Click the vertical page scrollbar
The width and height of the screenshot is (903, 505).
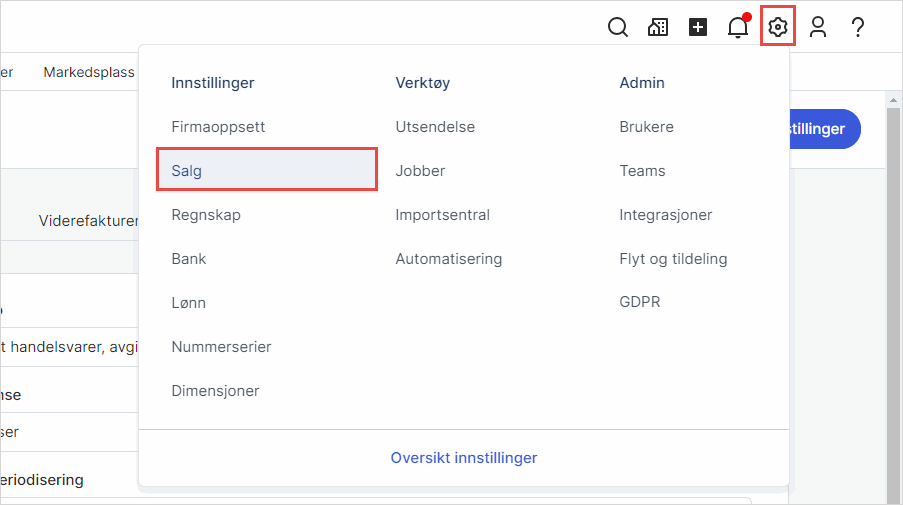894,300
